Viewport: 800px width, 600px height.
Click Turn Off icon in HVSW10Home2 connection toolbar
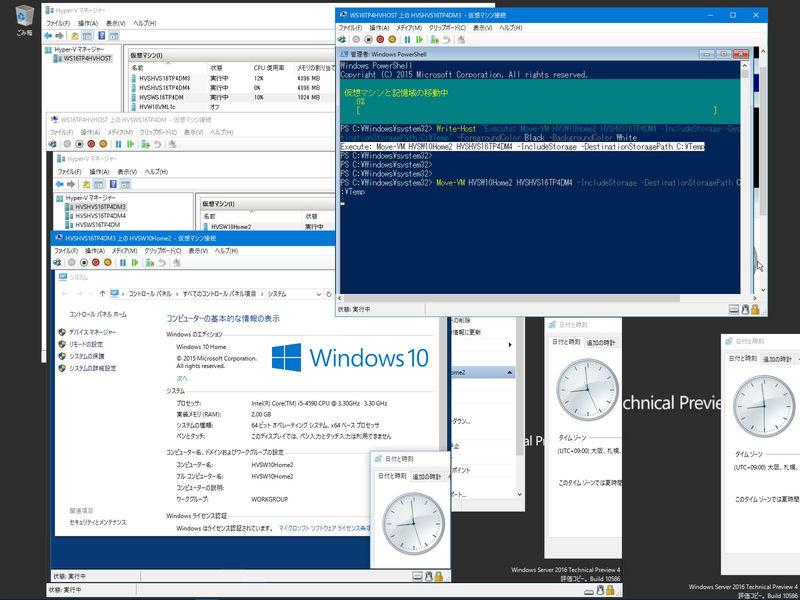click(84, 263)
